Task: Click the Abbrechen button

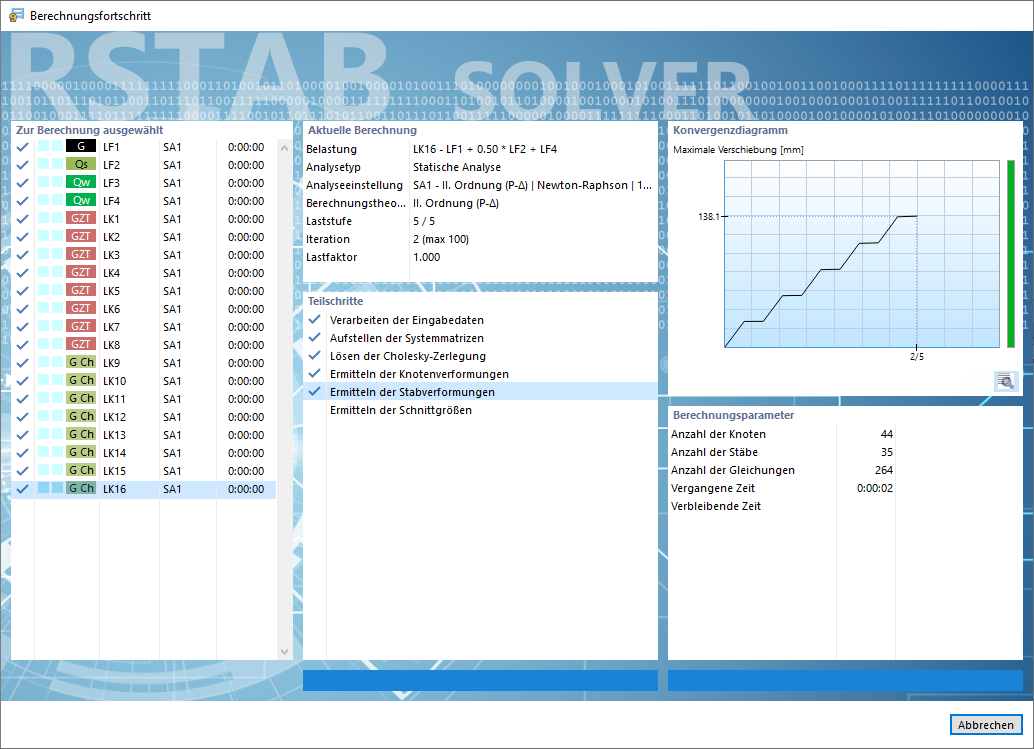Action: coord(986,725)
